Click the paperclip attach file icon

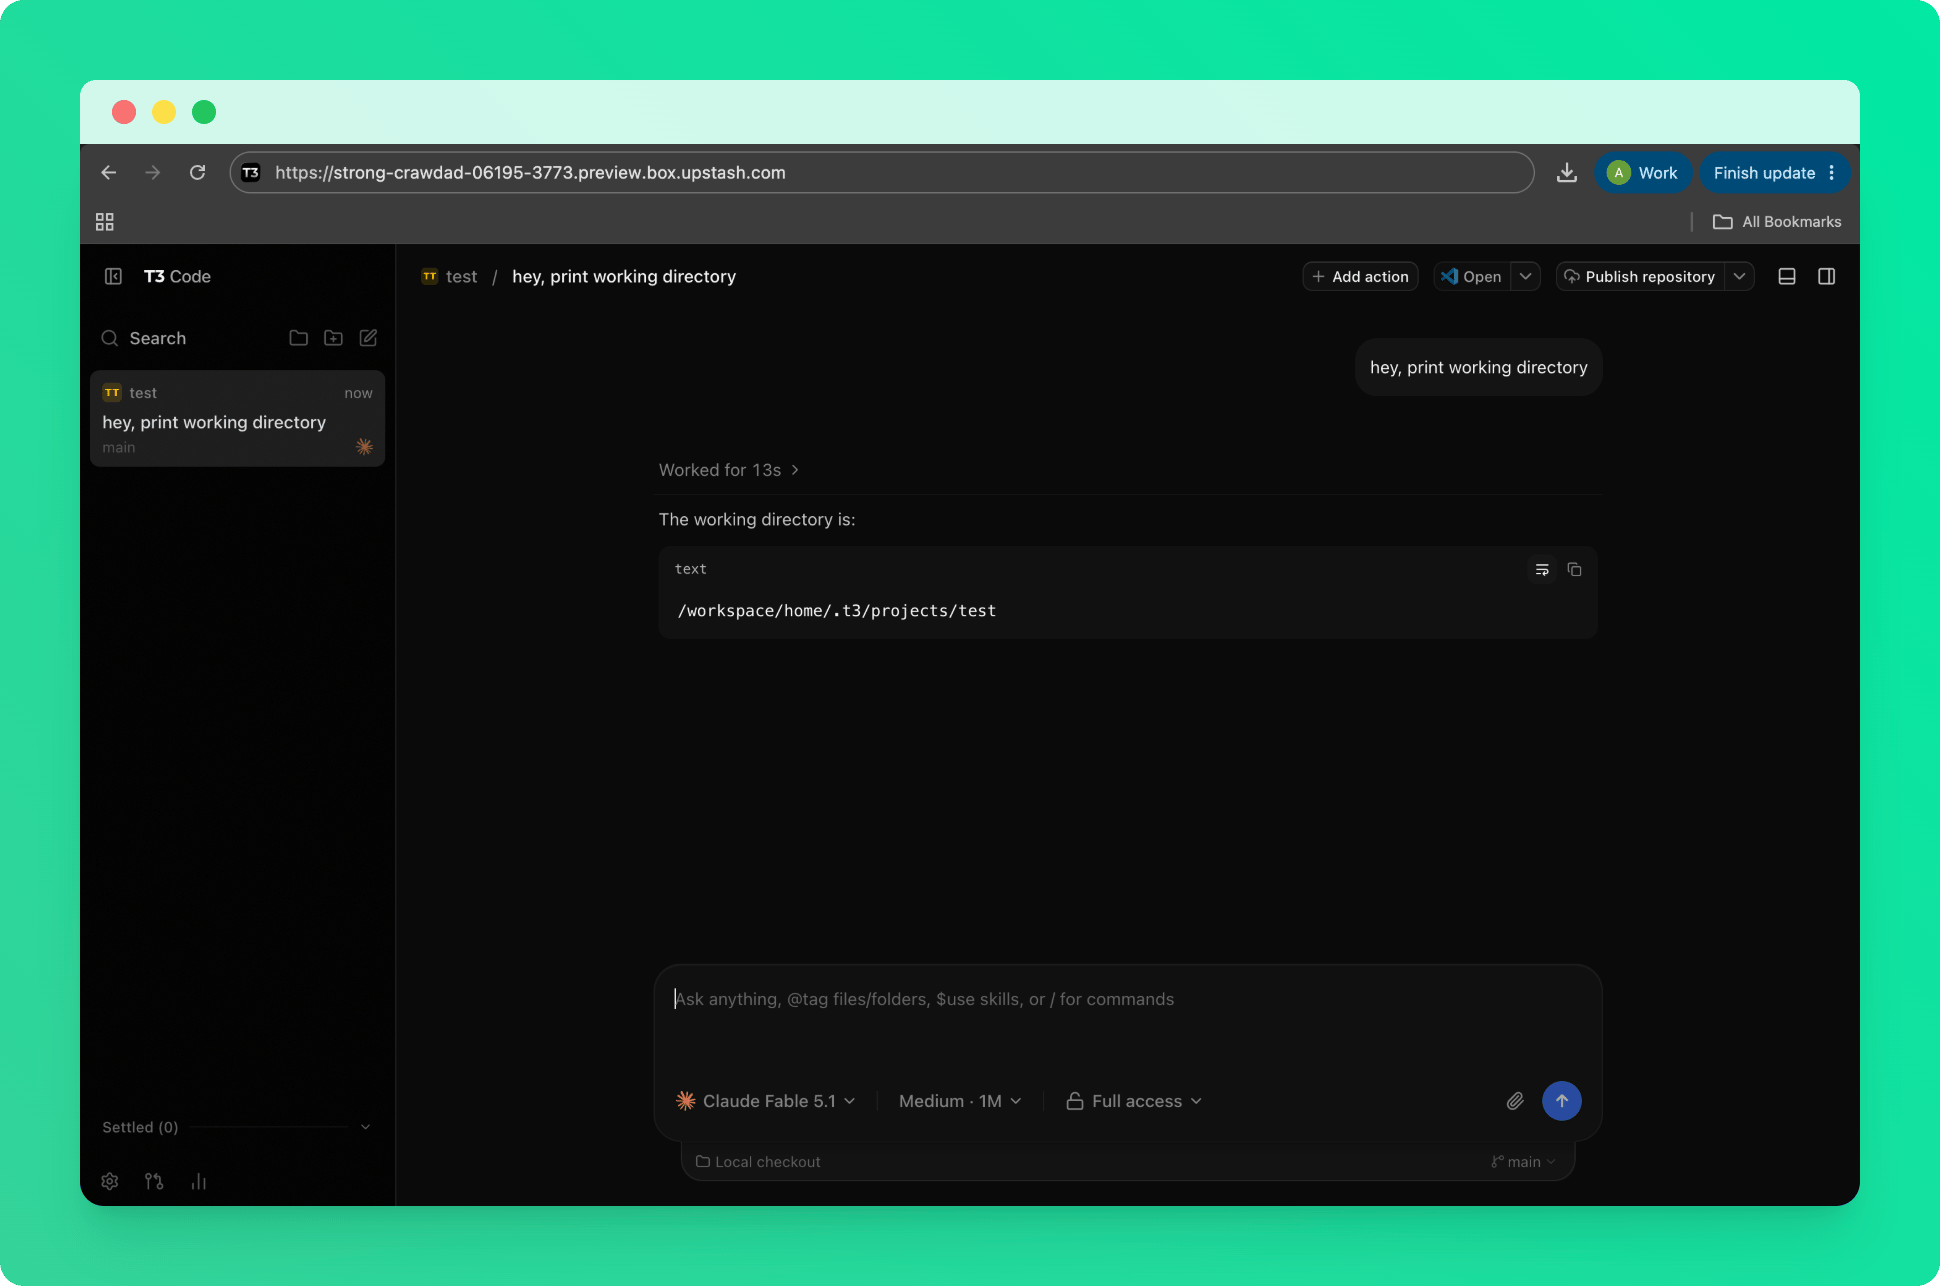(x=1515, y=1101)
